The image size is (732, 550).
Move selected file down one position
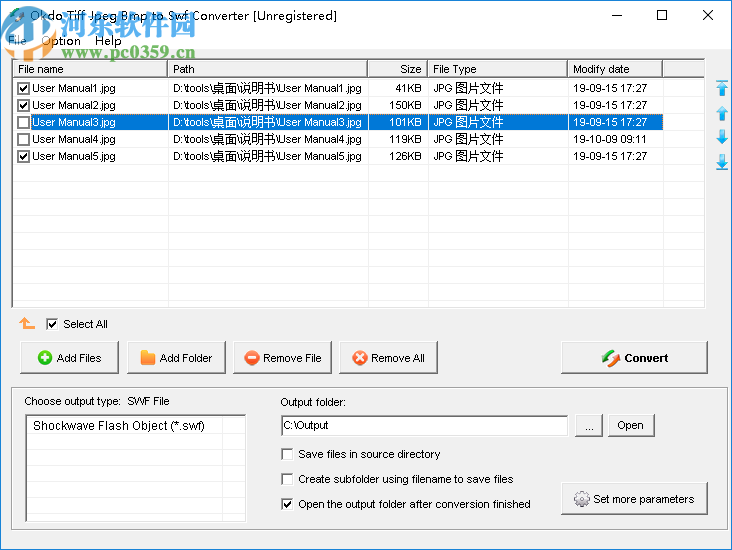point(722,137)
